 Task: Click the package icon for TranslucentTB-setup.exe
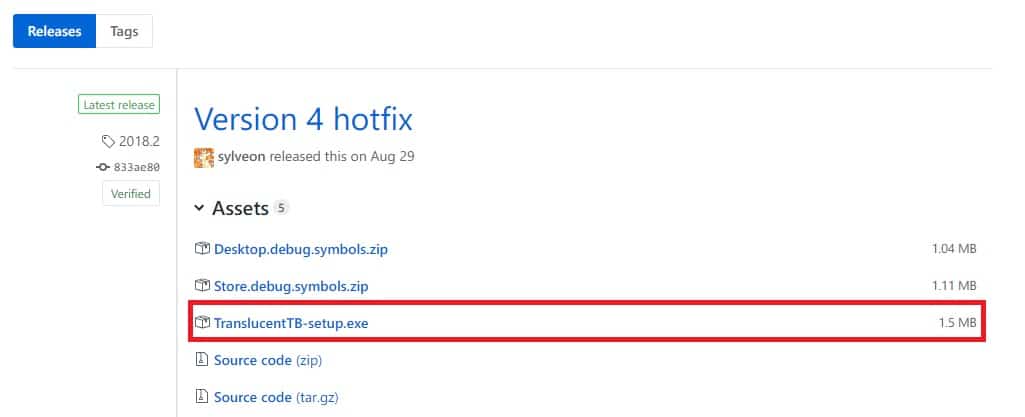pyautogui.click(x=202, y=322)
